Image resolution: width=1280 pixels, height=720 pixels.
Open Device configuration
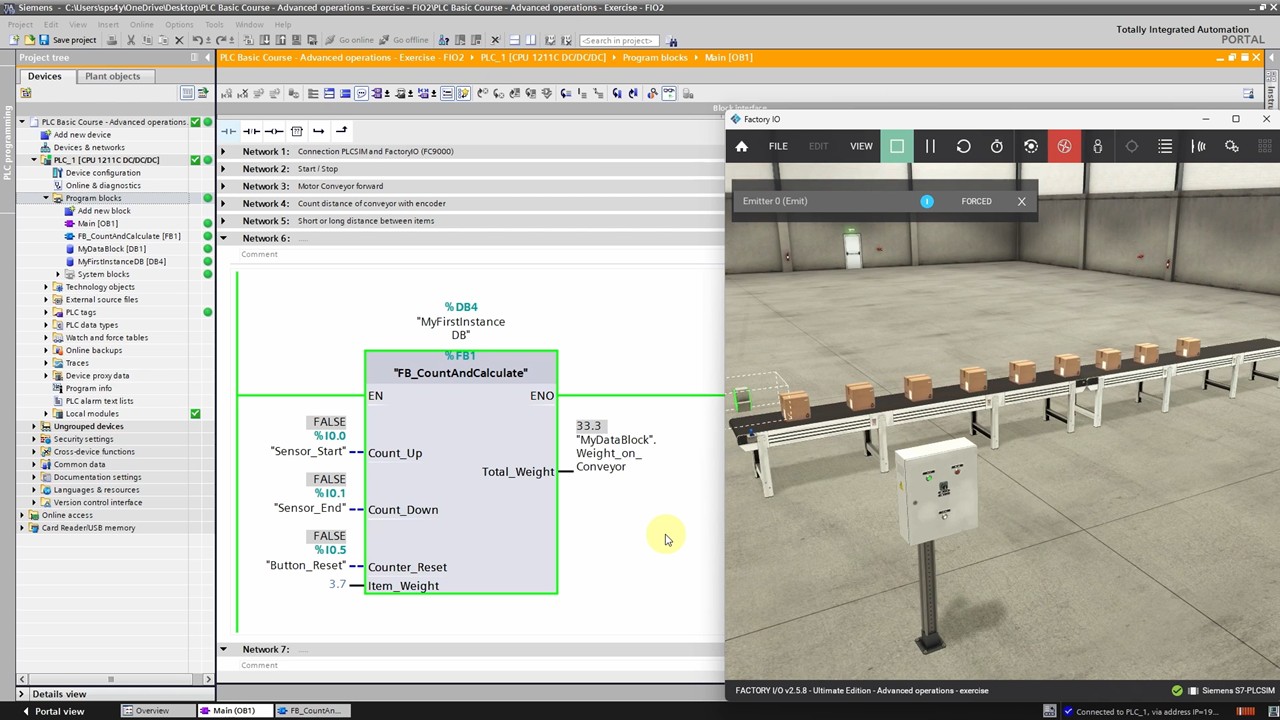point(102,173)
